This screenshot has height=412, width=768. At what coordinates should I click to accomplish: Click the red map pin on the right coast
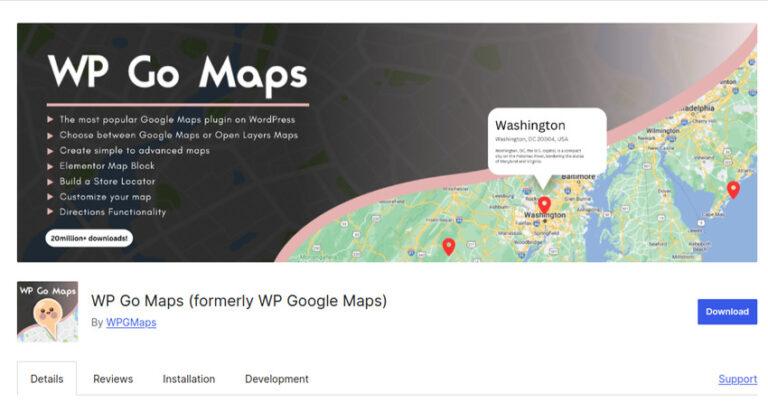tap(733, 189)
